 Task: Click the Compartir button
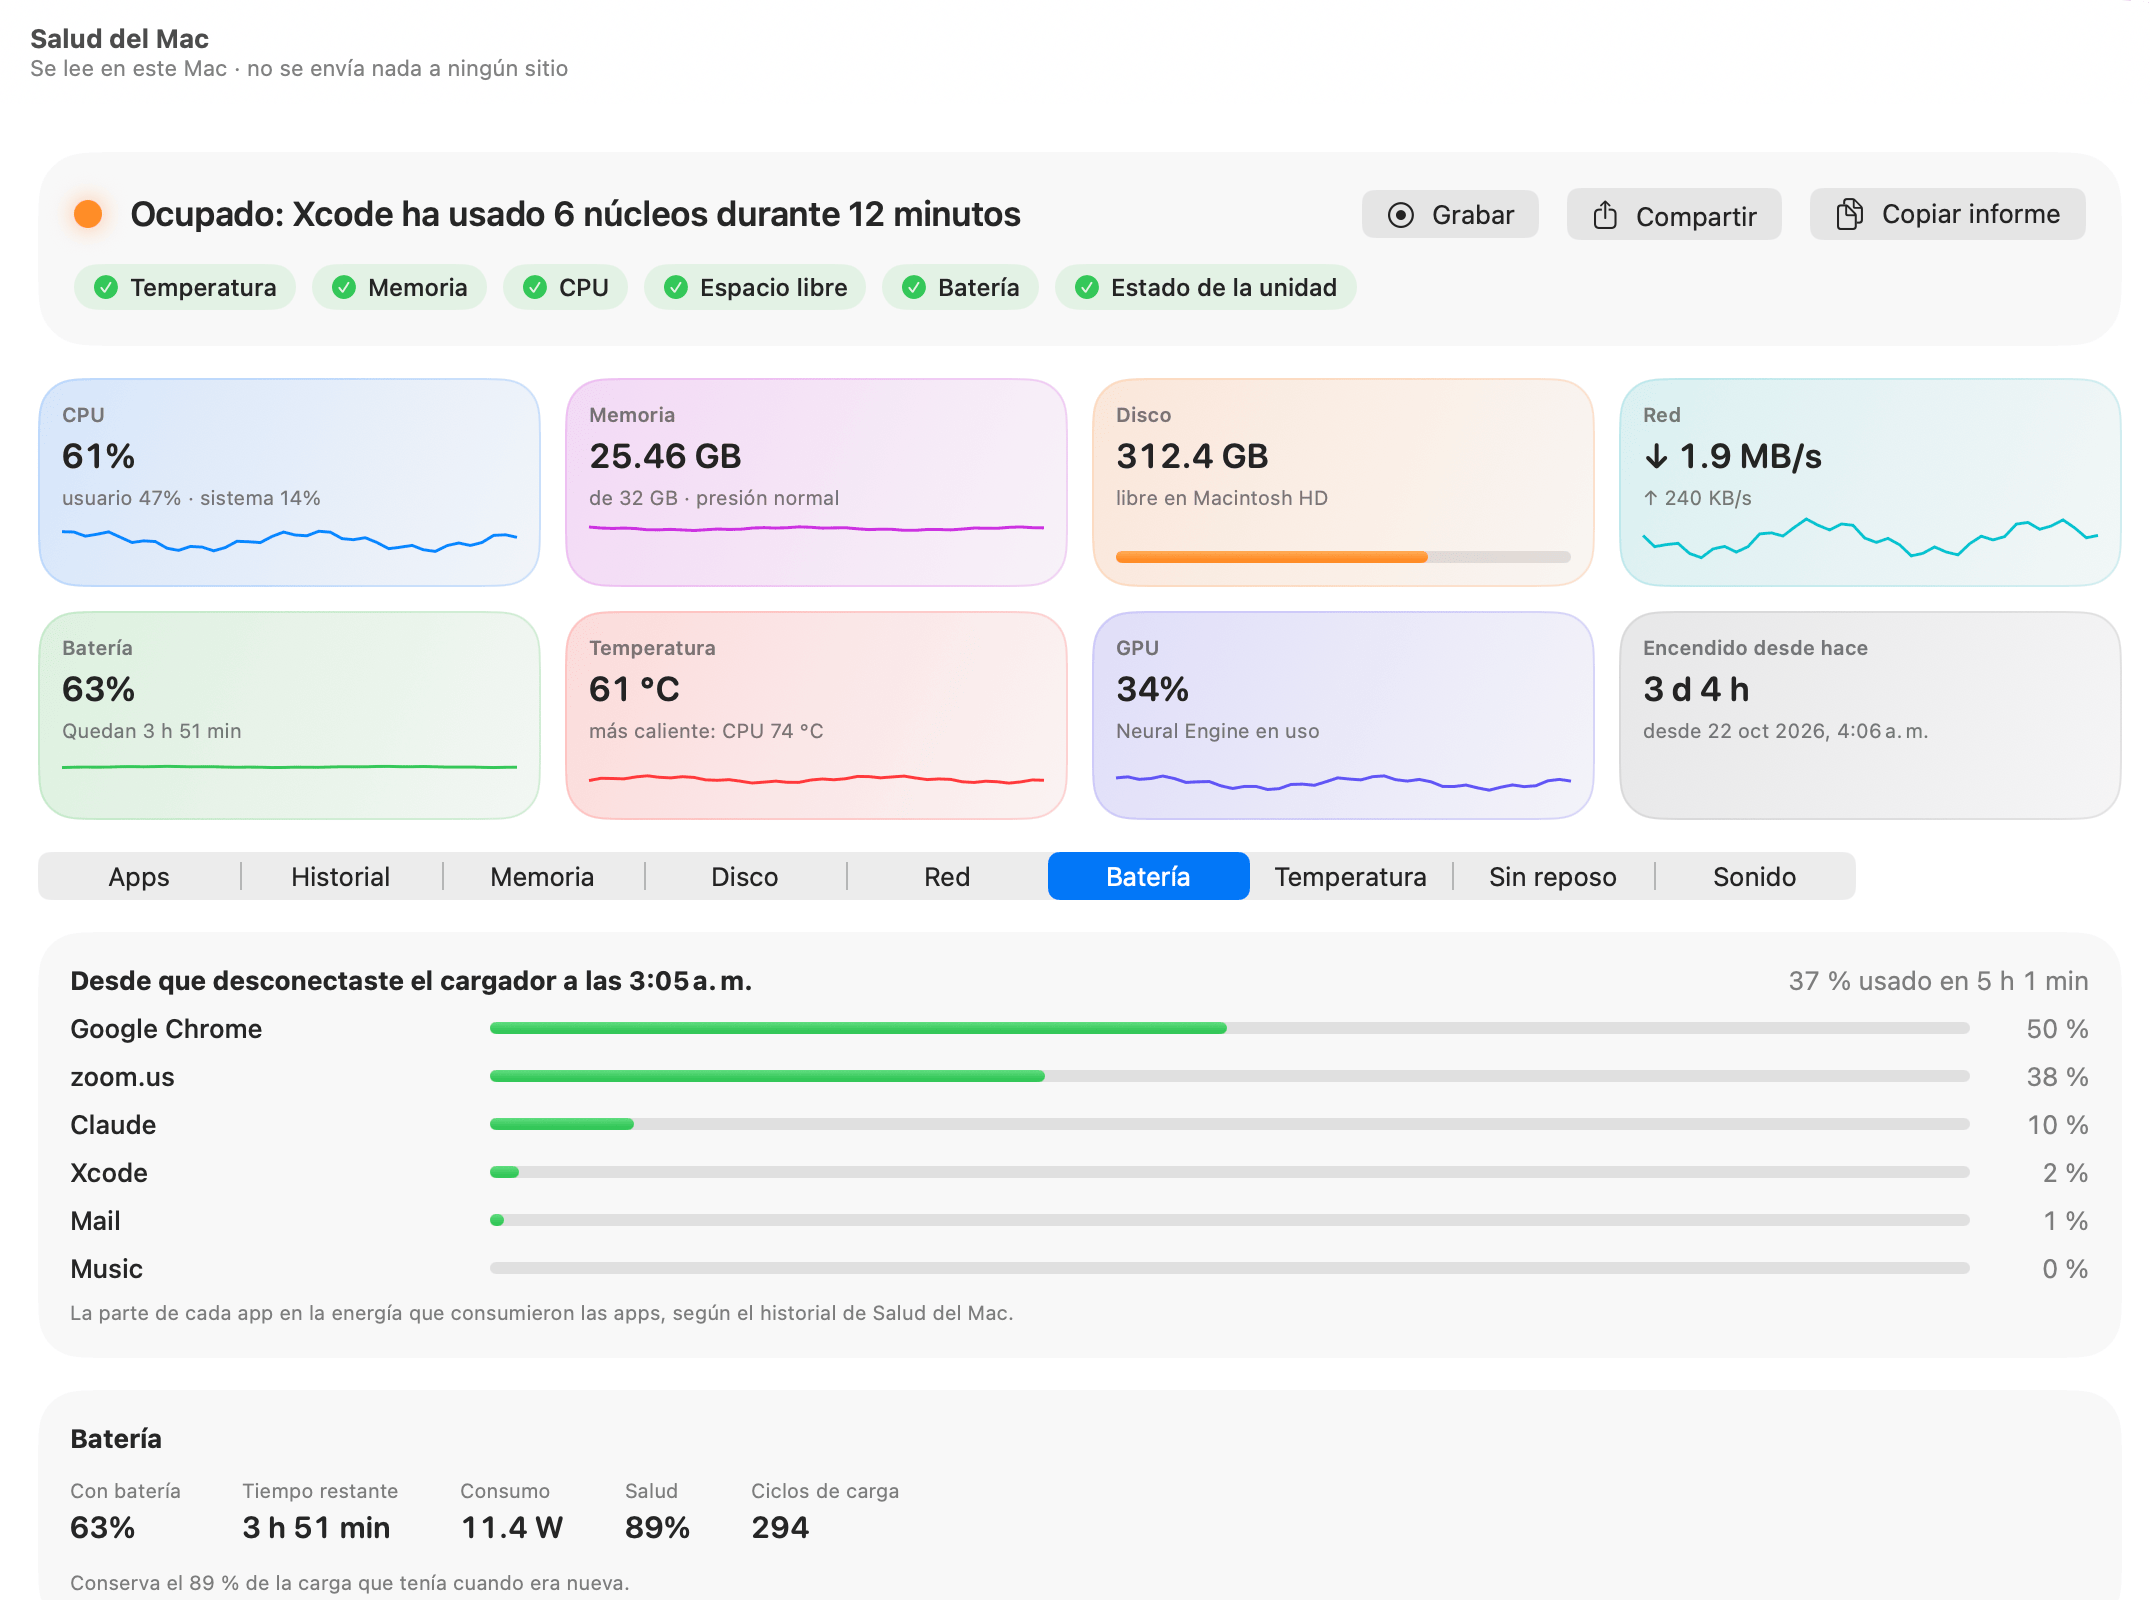click(x=1674, y=215)
